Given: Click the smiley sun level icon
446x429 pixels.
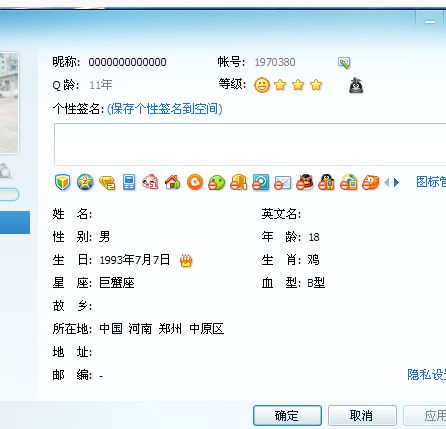Looking at the screenshot, I should click(x=262, y=85).
